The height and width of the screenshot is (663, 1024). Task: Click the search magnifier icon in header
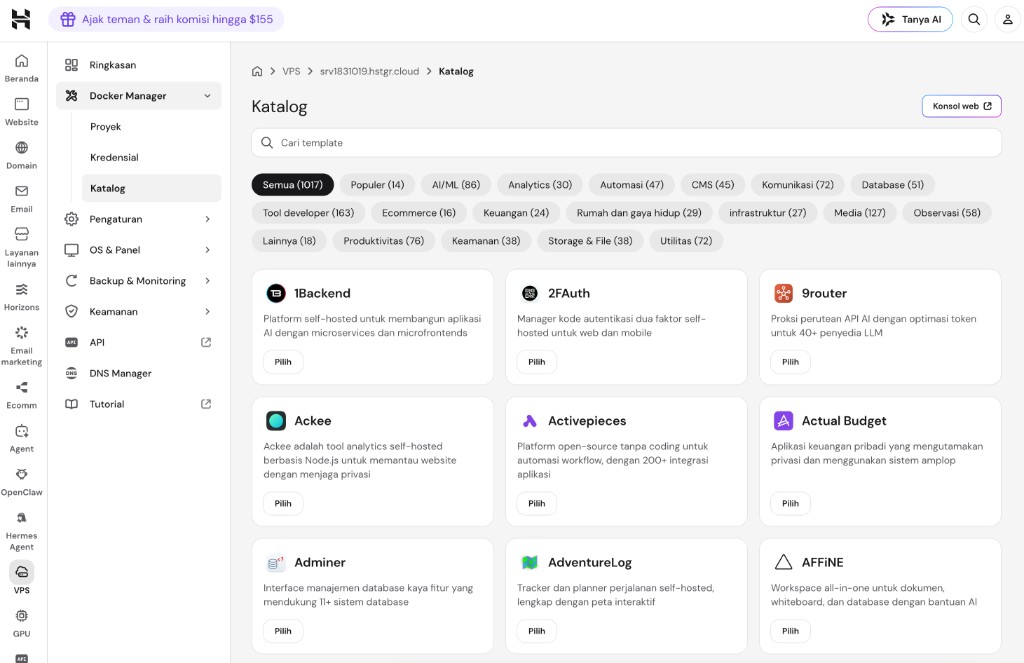pyautogui.click(x=974, y=19)
